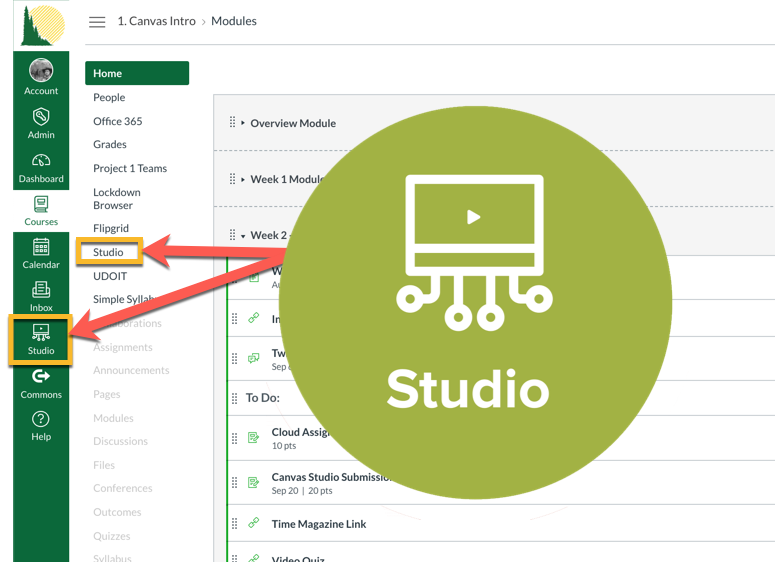Image resolution: width=775 pixels, height=562 pixels.
Task: Expand the Overview Module
Action: click(243, 123)
